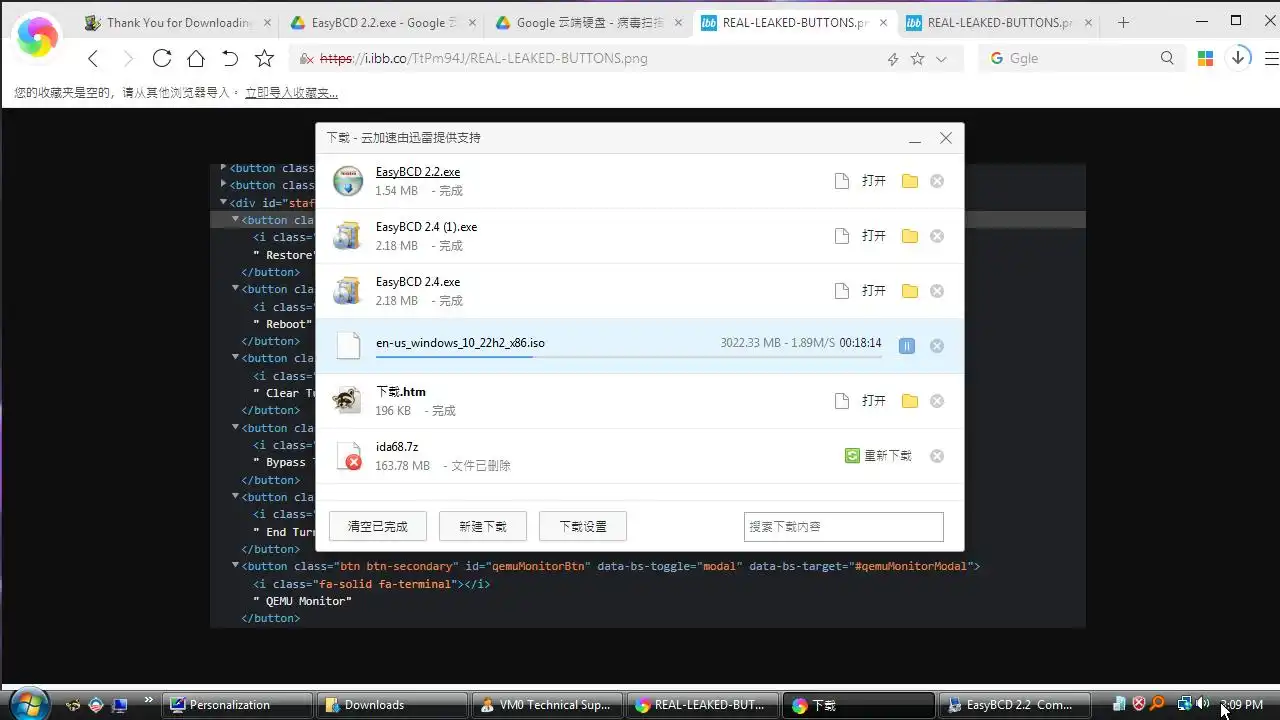
Task: Open Personalization taskbar window
Action: (x=238, y=705)
